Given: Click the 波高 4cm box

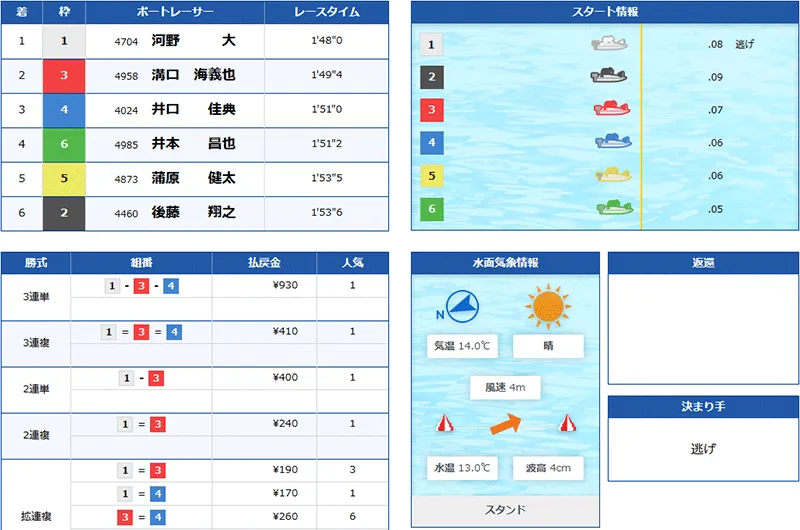Looking at the screenshot, I should (548, 468).
